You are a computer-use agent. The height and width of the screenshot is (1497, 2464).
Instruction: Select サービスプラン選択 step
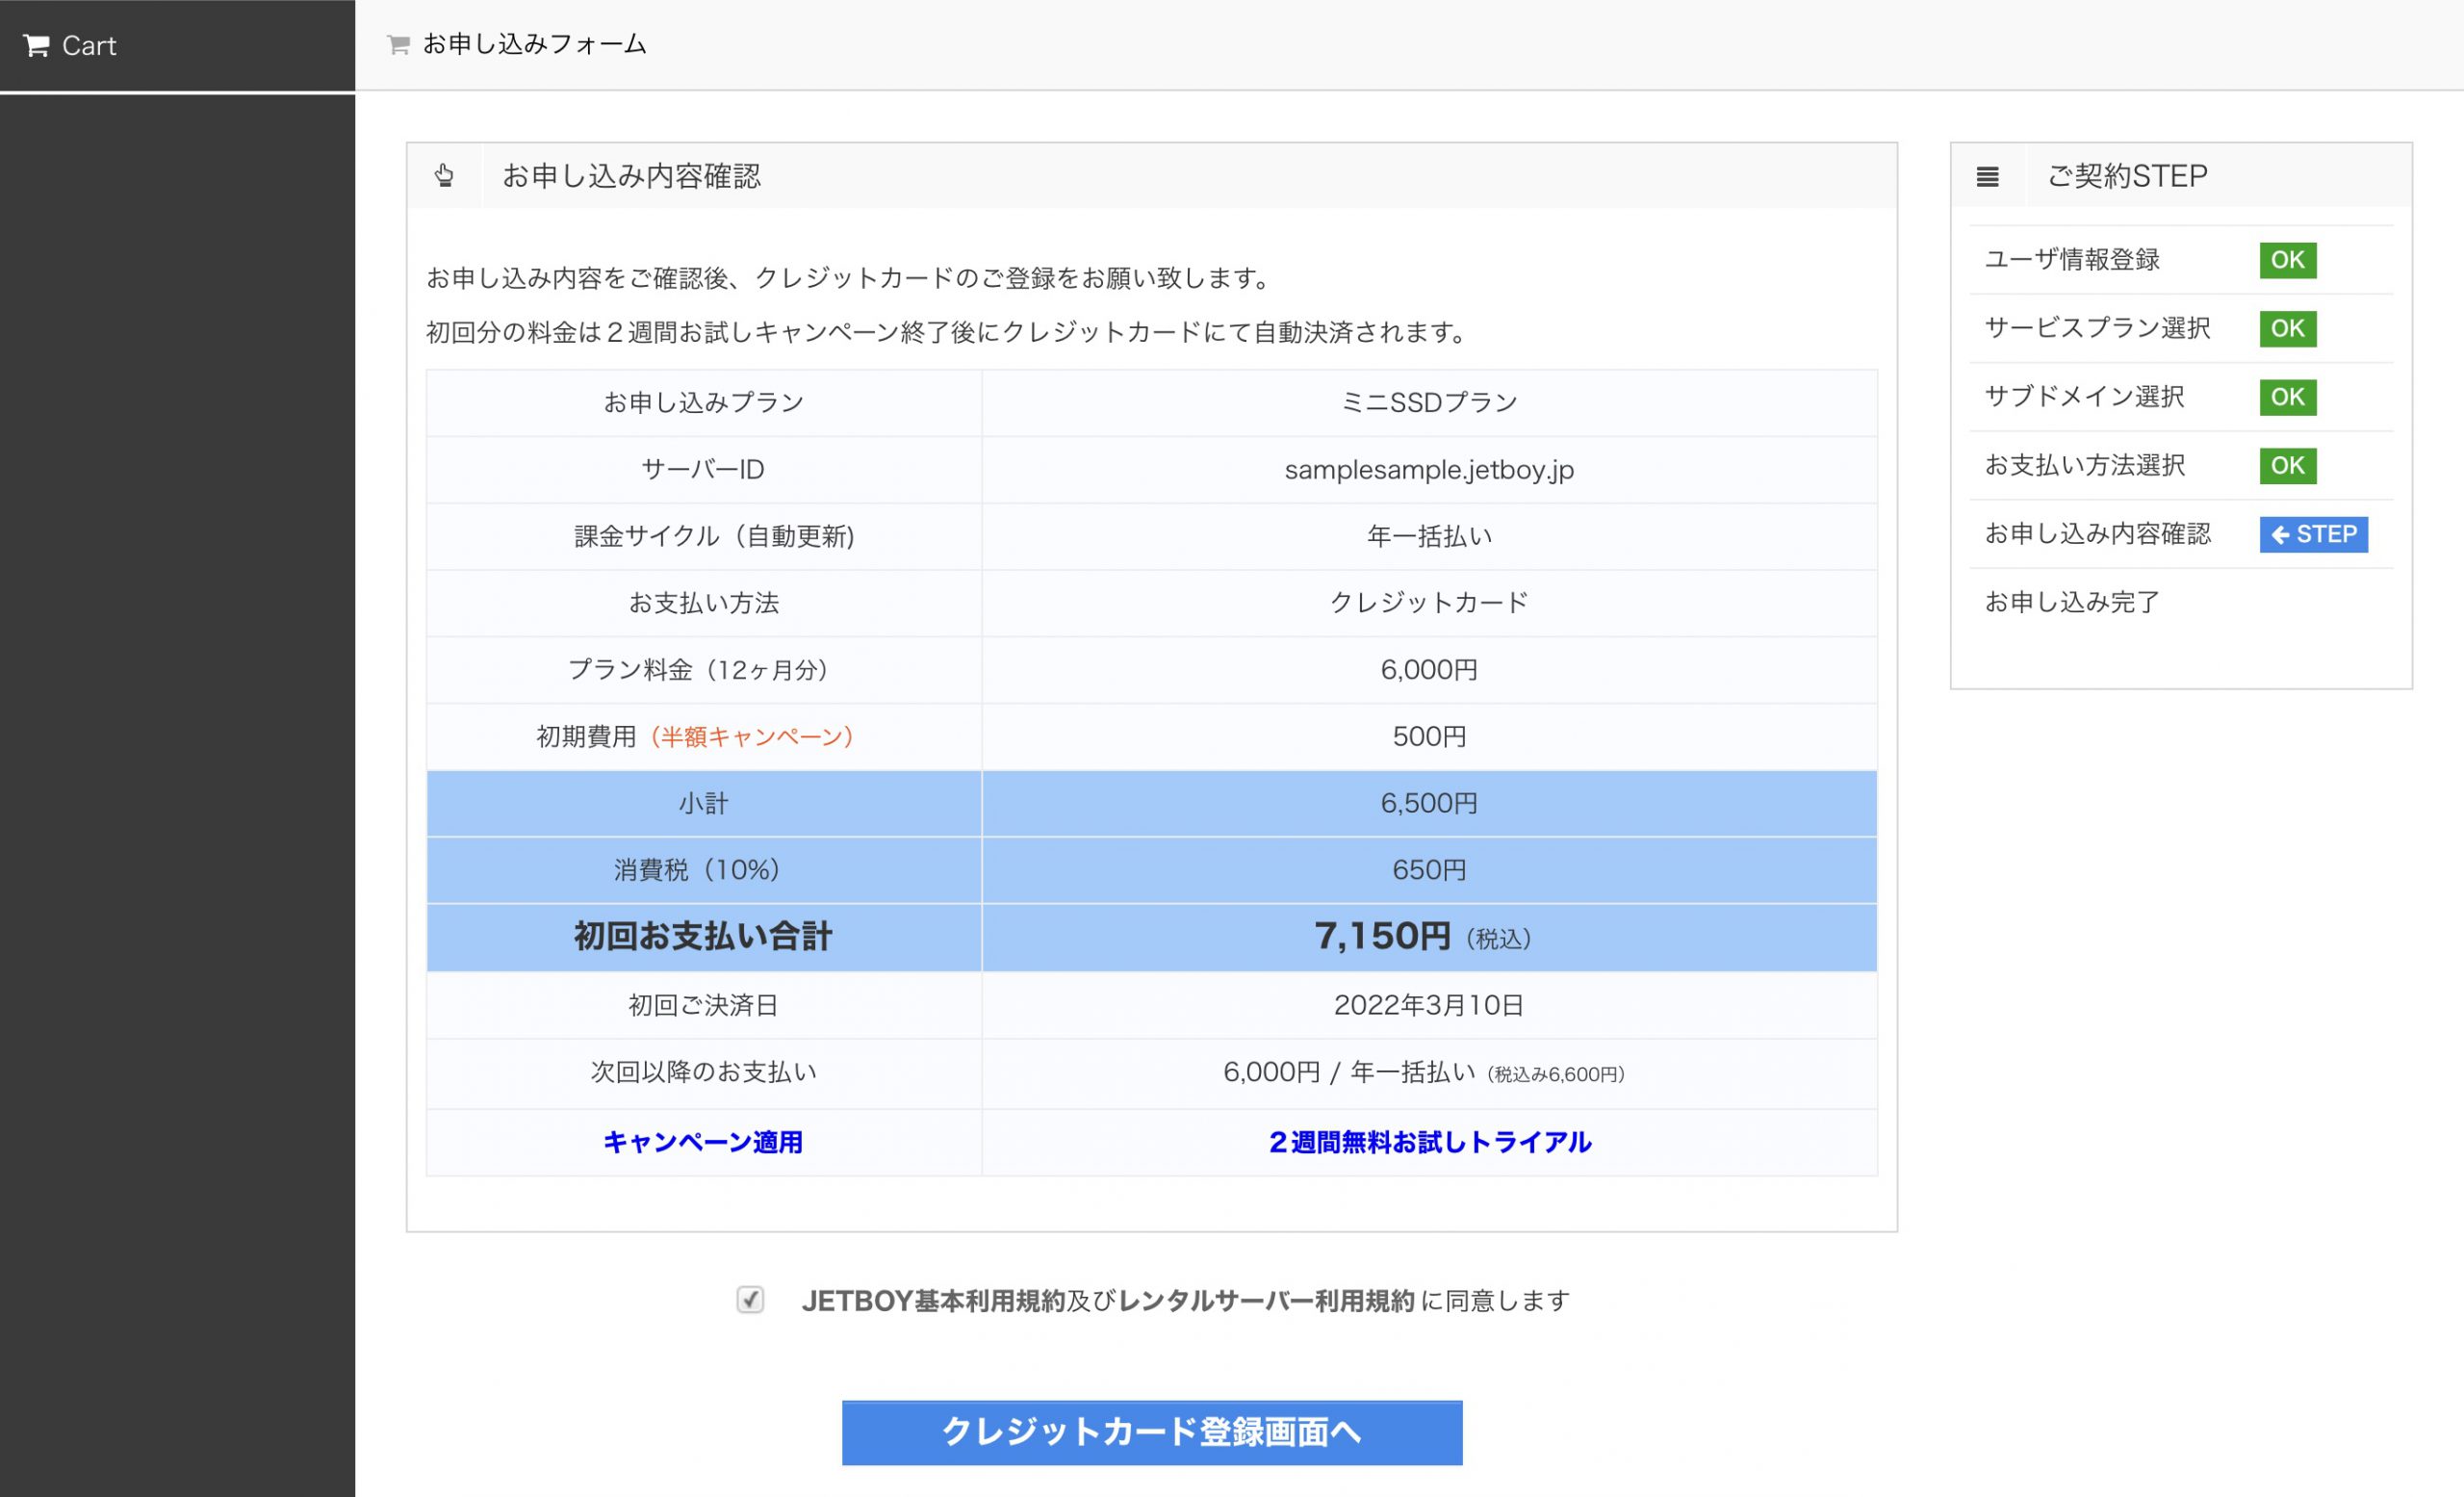coord(2097,329)
